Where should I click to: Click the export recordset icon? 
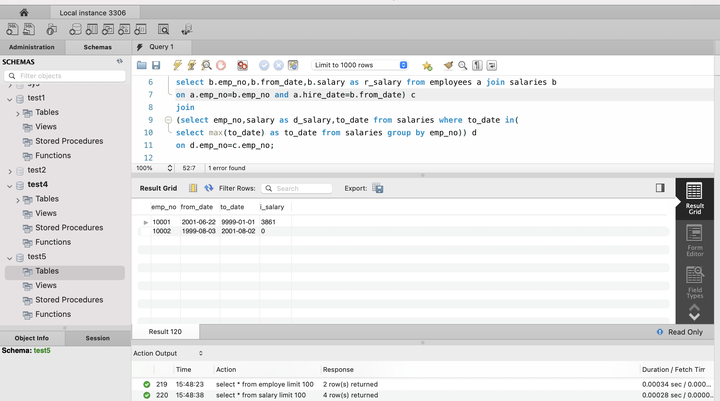coord(378,188)
